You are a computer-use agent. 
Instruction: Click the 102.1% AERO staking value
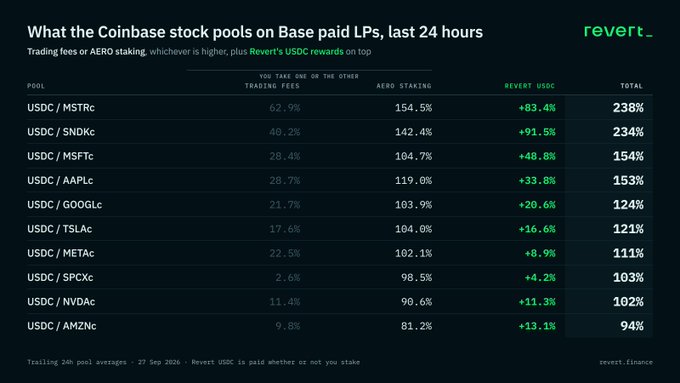[413, 253]
